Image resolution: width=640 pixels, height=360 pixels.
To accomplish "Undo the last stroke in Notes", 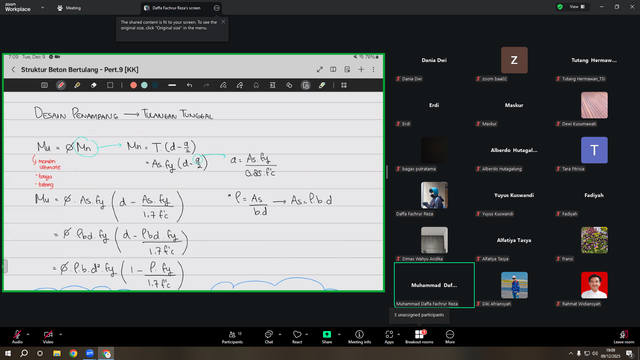I will point(189,85).
